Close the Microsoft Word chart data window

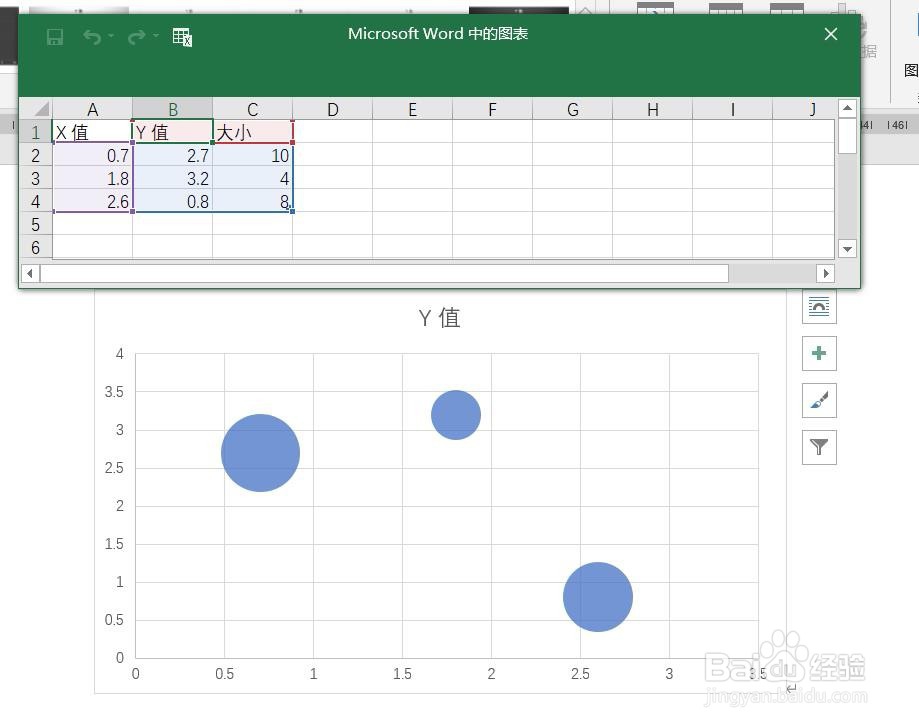pos(830,34)
